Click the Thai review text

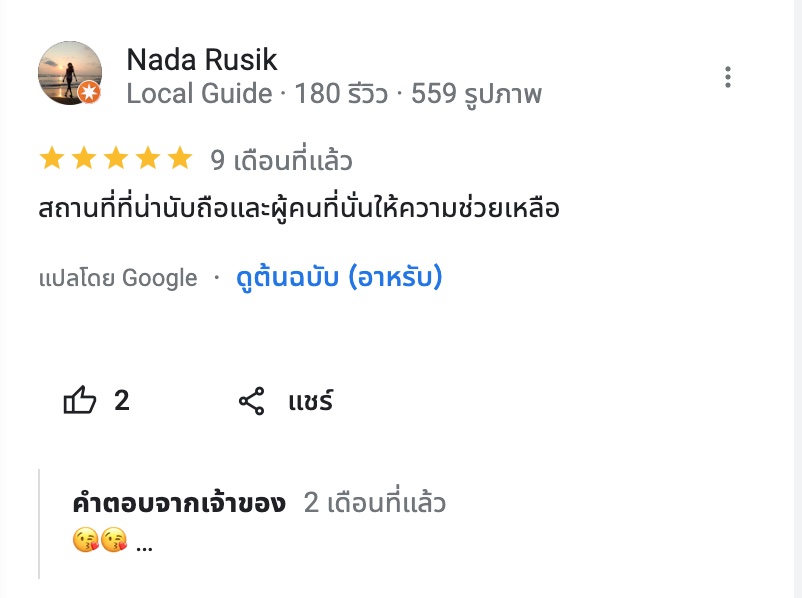[x=298, y=211]
